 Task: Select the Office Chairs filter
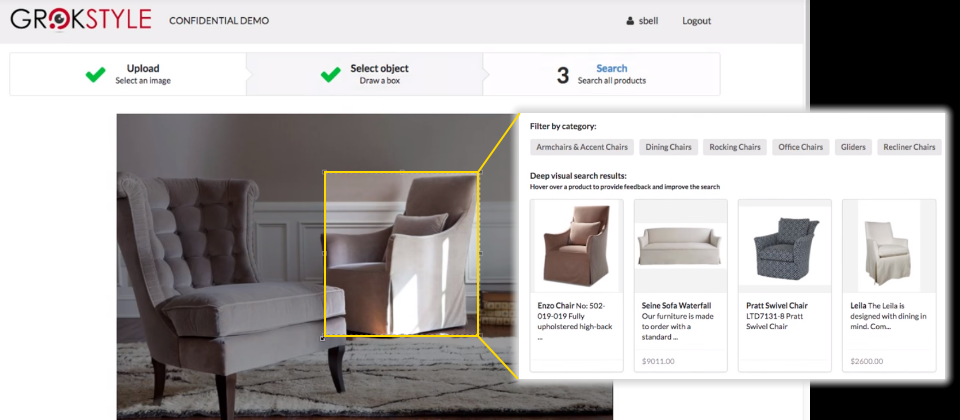coord(800,147)
